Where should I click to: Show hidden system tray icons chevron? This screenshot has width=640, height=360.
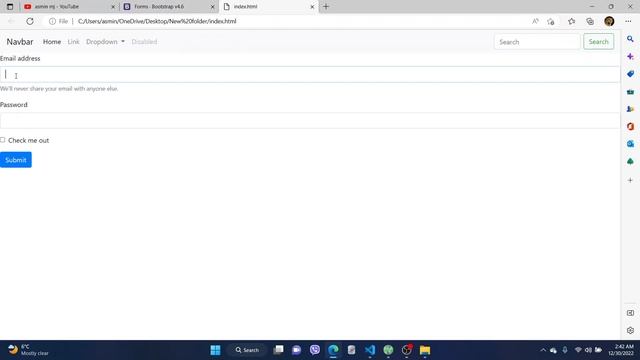pos(543,350)
